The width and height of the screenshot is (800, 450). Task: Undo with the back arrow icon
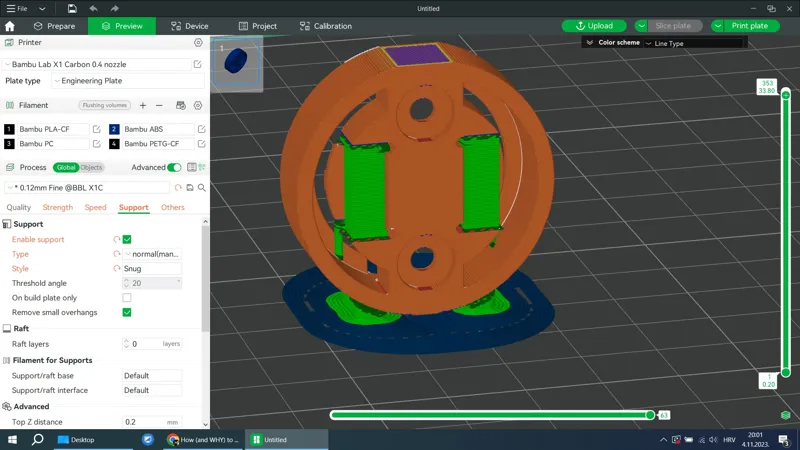(93, 8)
